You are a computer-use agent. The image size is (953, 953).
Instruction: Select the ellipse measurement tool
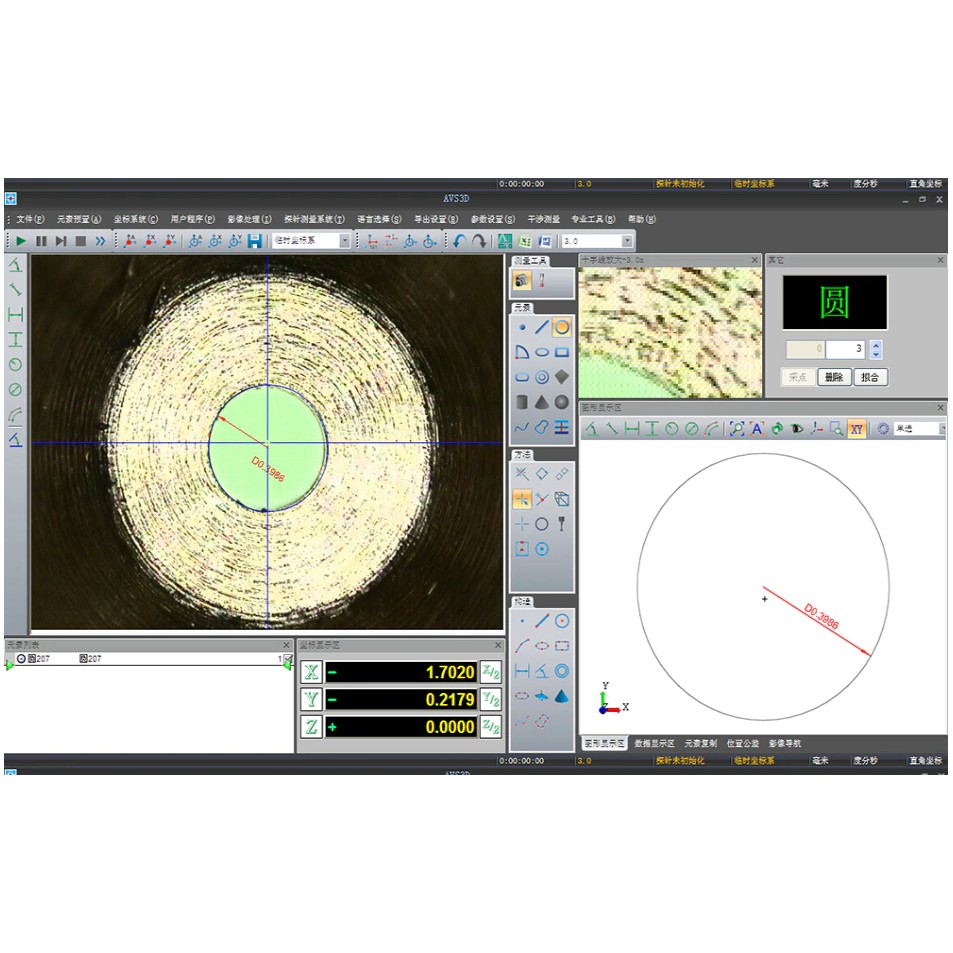click(542, 353)
